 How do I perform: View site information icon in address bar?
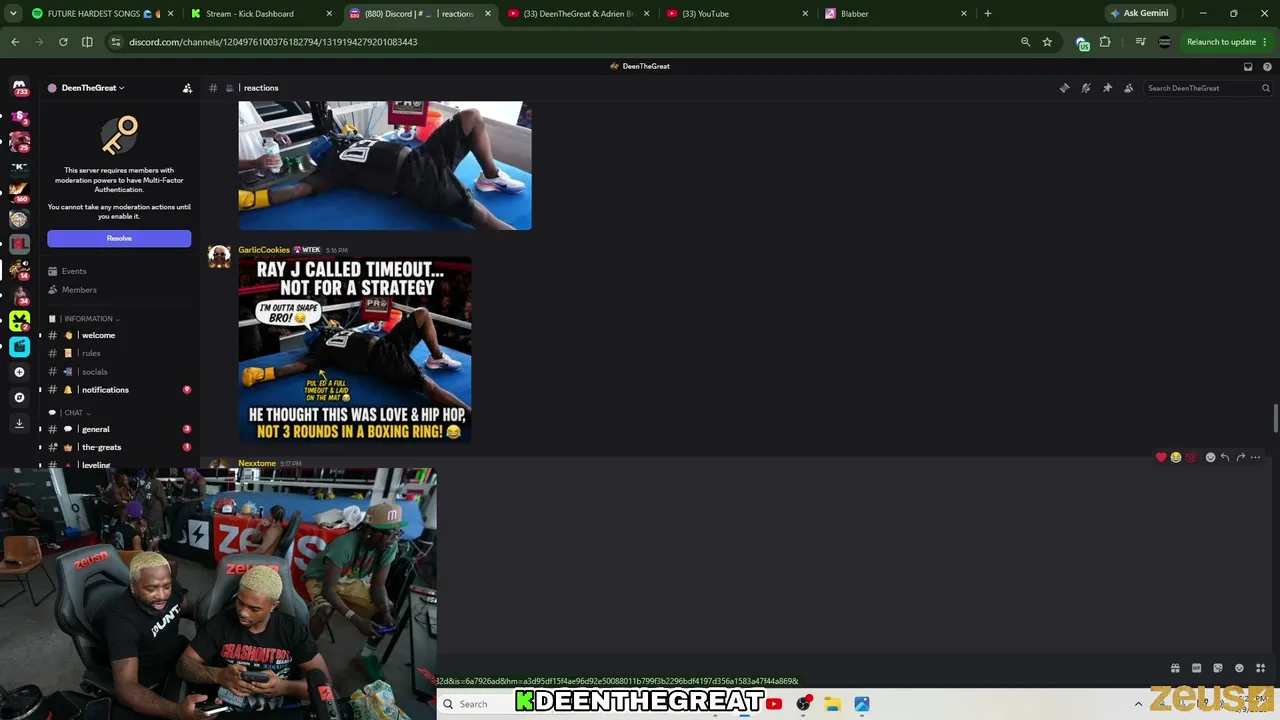coord(116,42)
